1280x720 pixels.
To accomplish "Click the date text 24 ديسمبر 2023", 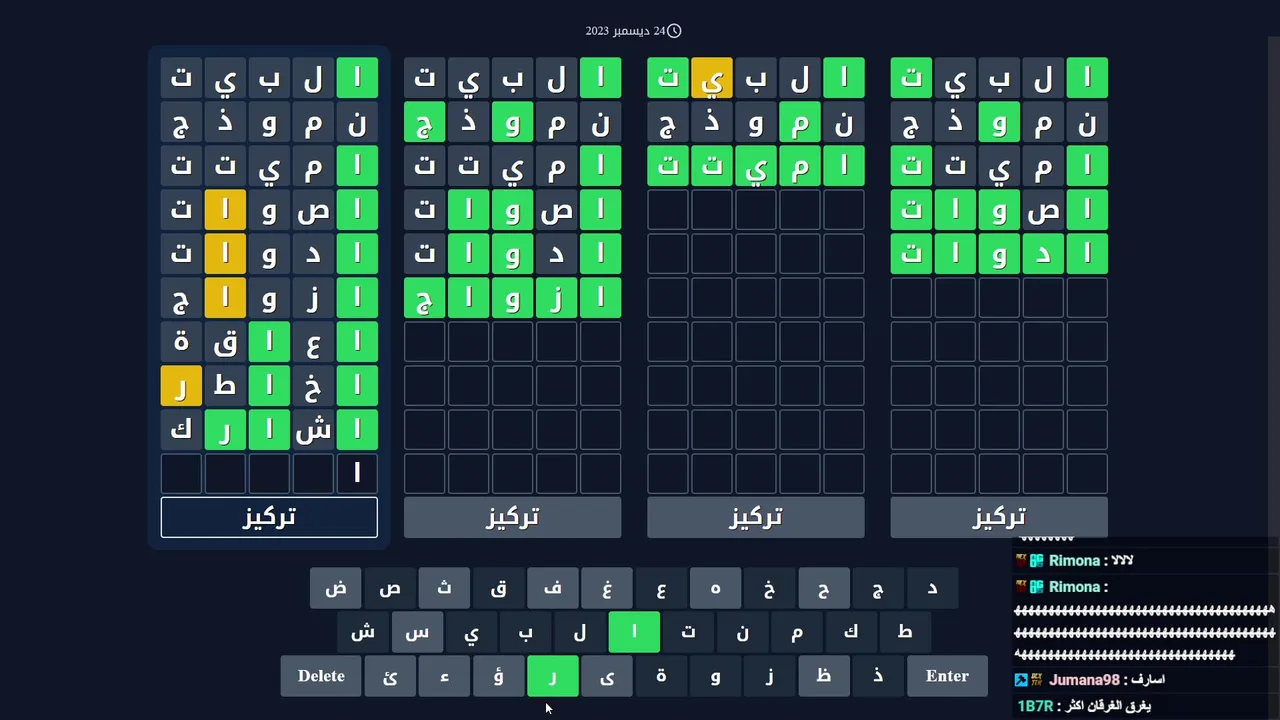I will (x=625, y=31).
